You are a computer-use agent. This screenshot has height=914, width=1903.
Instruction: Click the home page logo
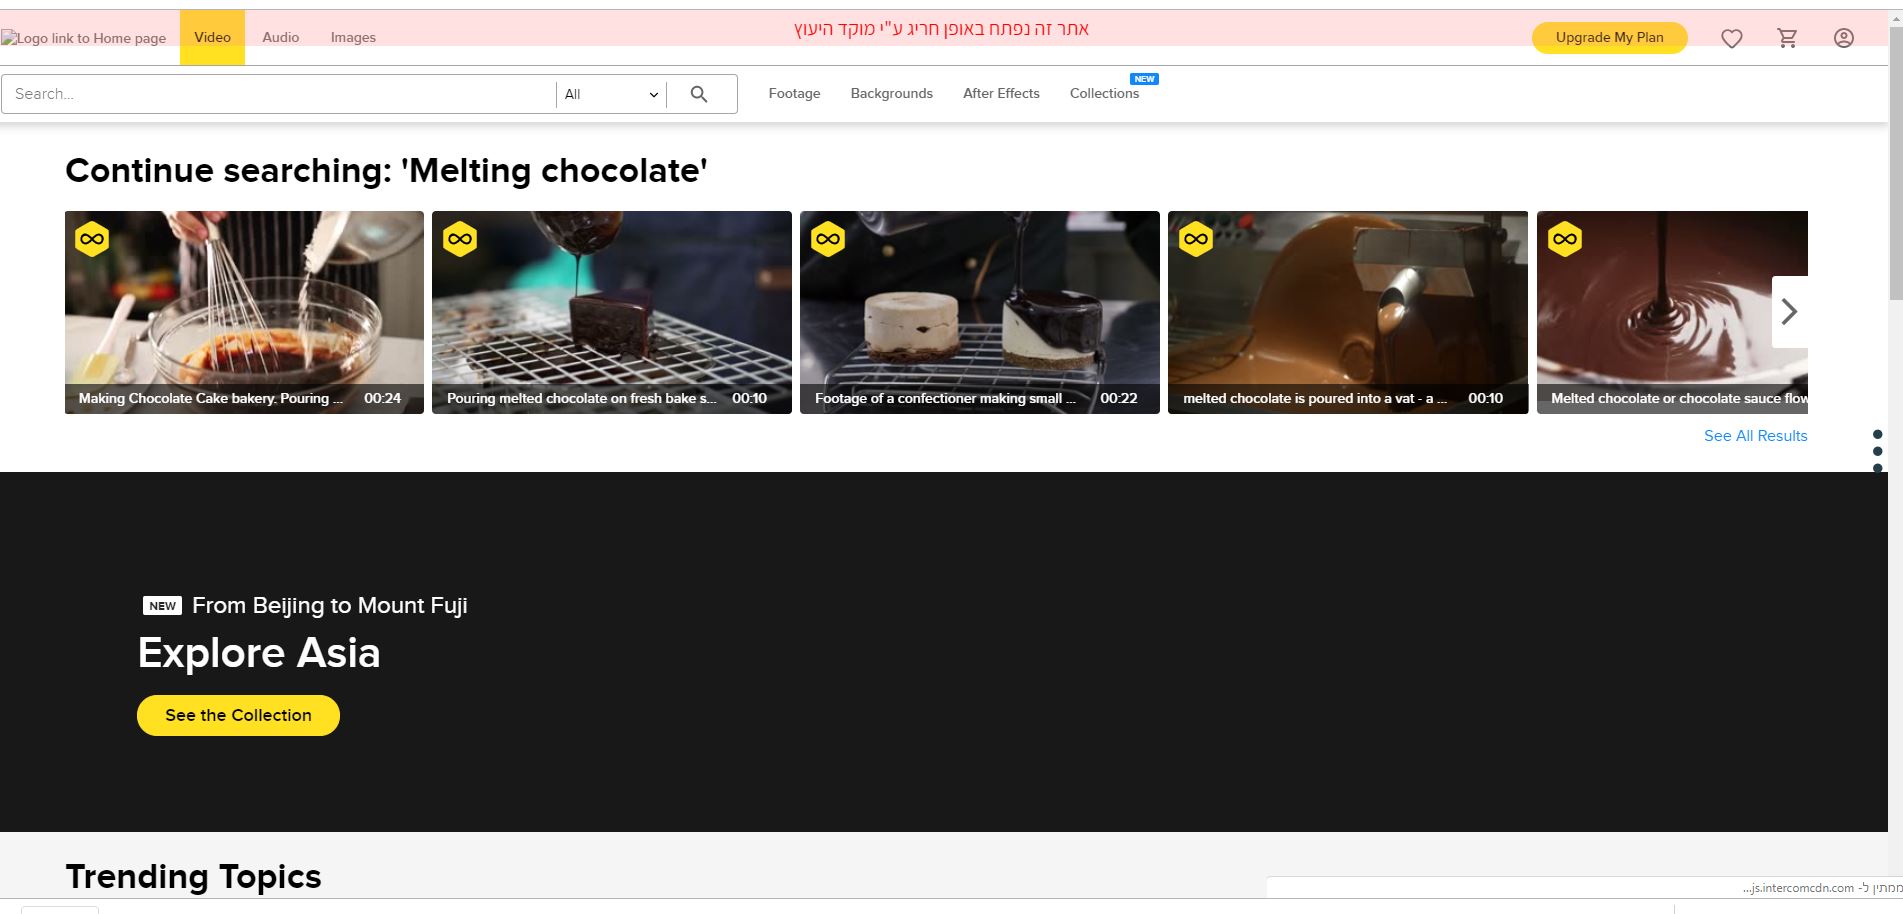pyautogui.click(x=84, y=38)
